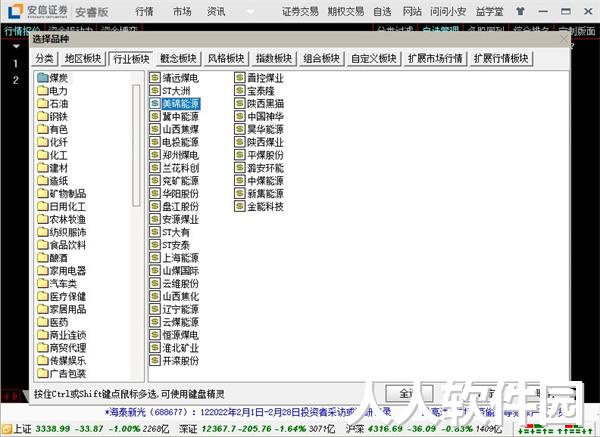Open the 造纸 sector folder
Viewport: 600px width, 437px height.
click(x=53, y=181)
